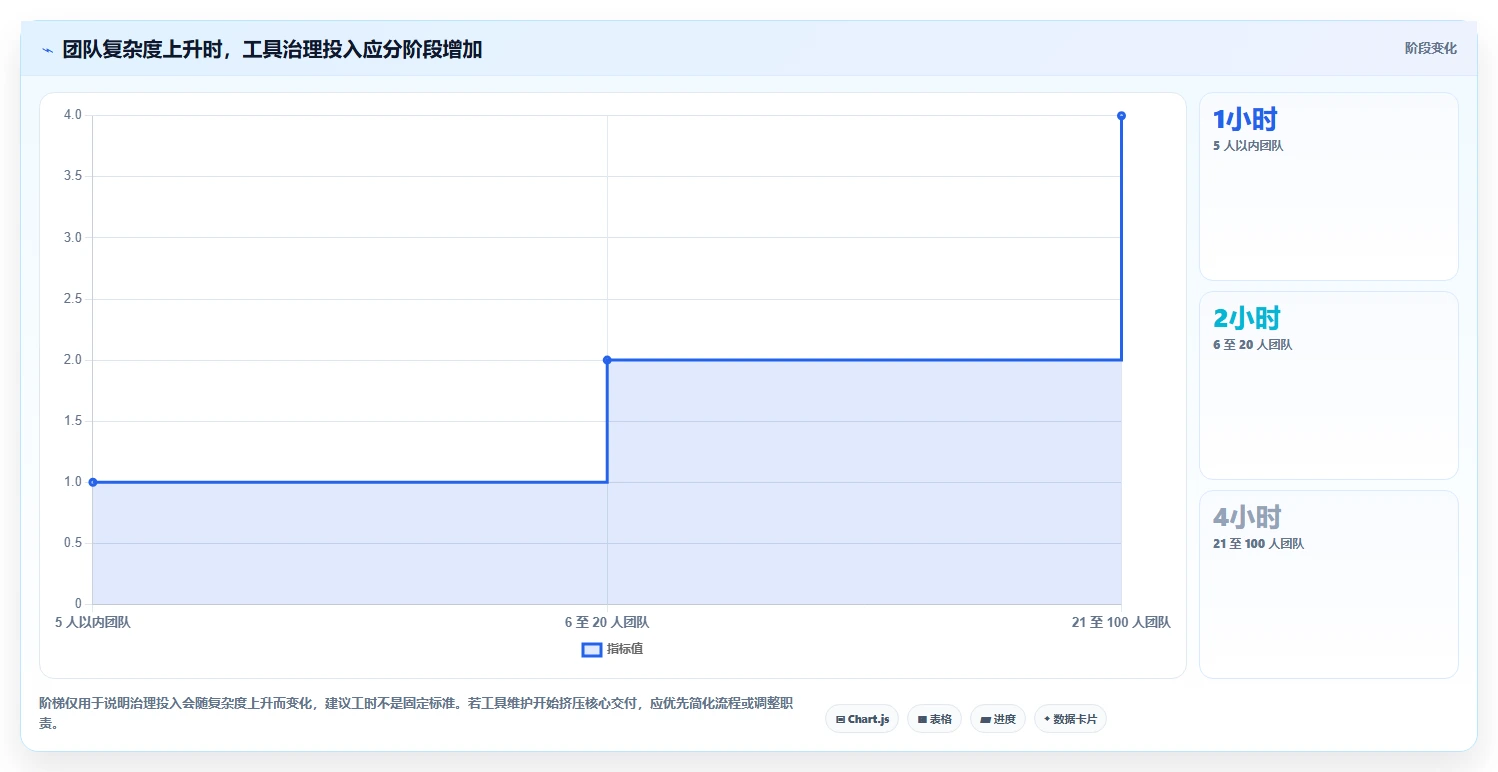Click the 21 至 100 人团队 caption in third card
The height and width of the screenshot is (772, 1498).
pos(1258,544)
